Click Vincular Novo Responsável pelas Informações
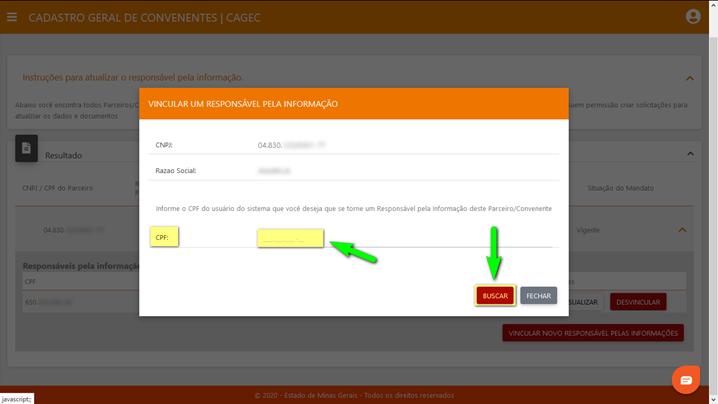The image size is (718, 404). [x=593, y=333]
